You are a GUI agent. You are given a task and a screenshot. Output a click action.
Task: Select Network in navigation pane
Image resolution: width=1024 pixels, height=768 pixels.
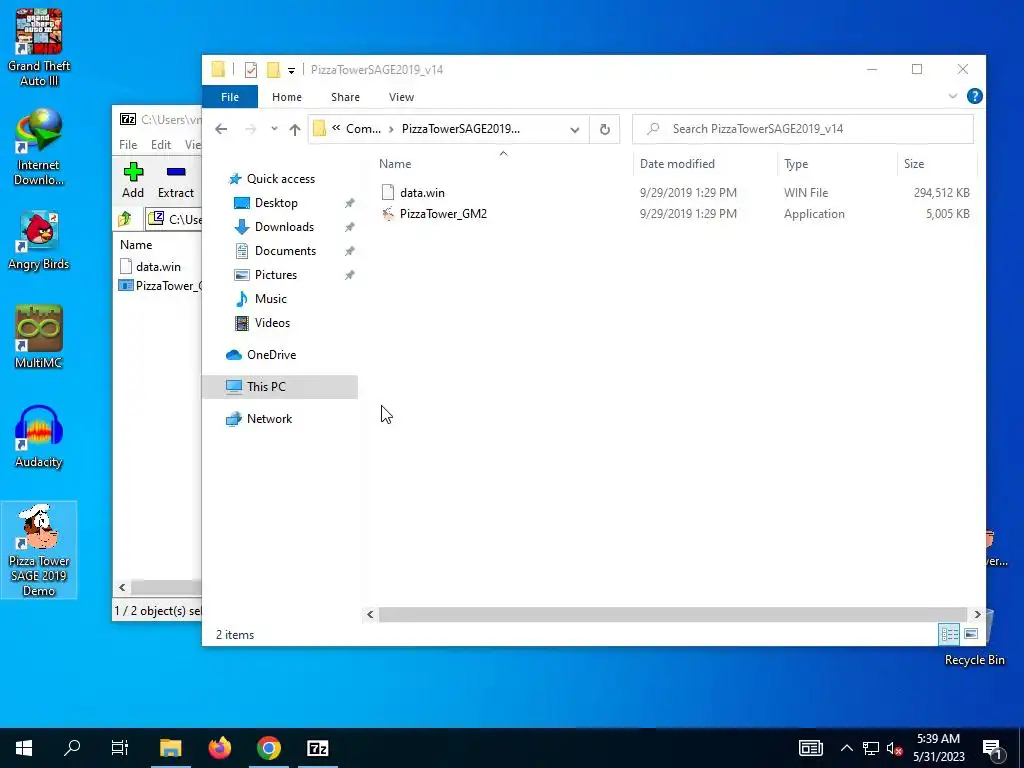coord(269,419)
